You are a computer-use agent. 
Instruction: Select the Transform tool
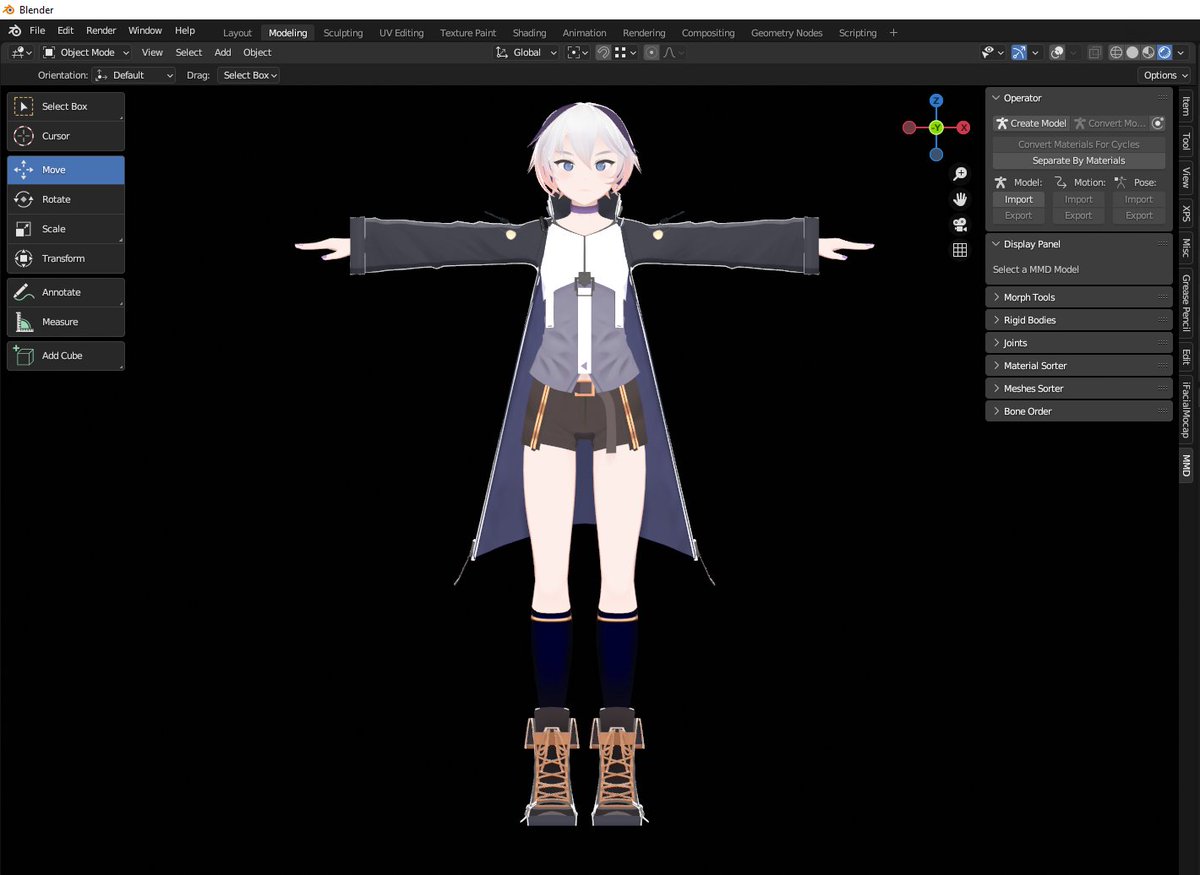click(66, 259)
